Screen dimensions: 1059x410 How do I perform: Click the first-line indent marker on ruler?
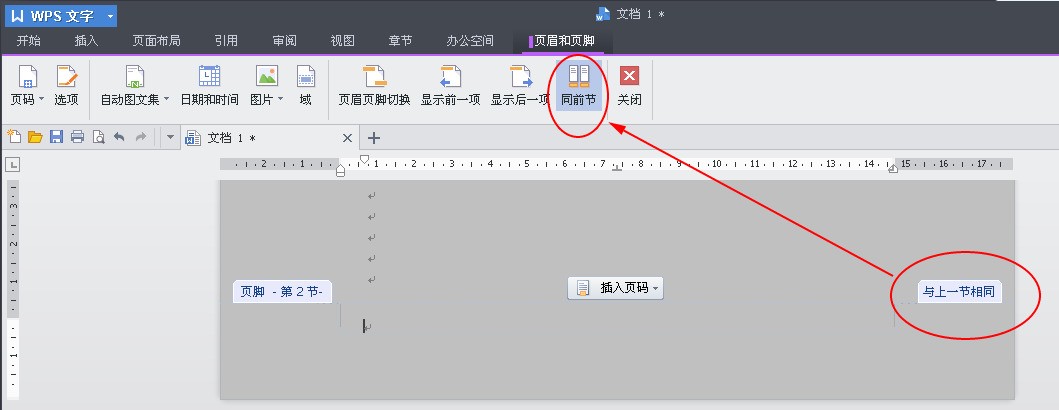[x=364, y=159]
